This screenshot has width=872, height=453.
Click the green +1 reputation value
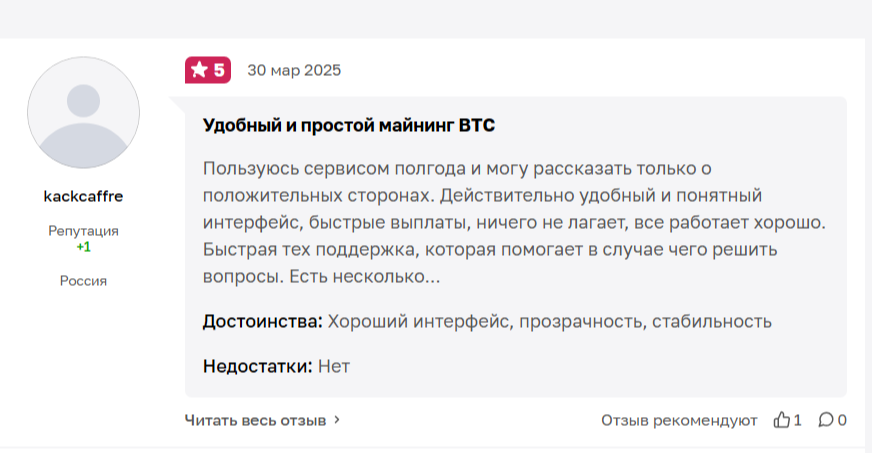pyautogui.click(x=84, y=247)
